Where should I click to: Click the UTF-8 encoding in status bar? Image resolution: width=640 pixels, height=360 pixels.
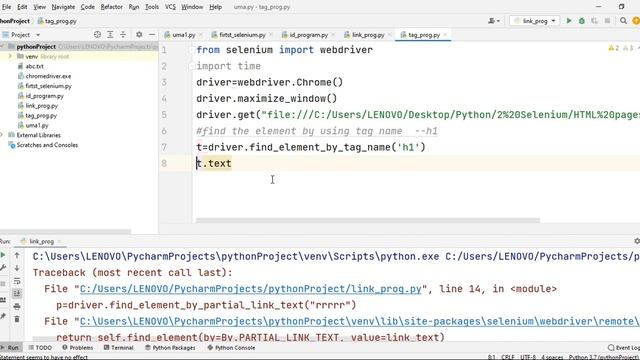(x=528, y=357)
